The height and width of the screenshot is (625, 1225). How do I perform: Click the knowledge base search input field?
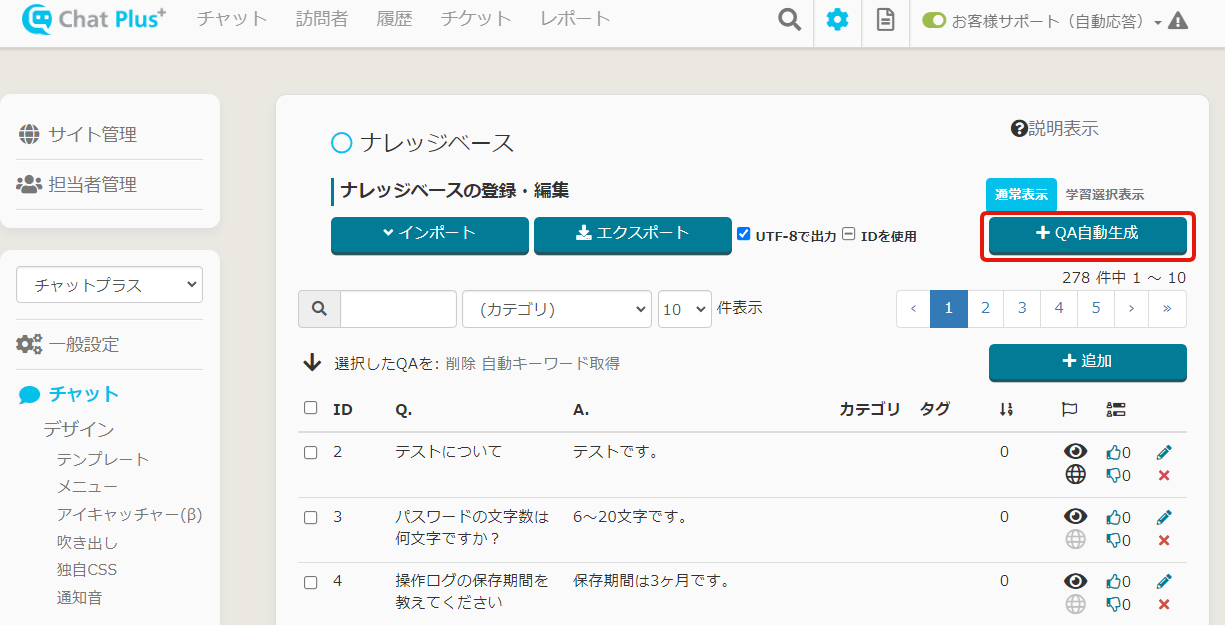coord(398,309)
